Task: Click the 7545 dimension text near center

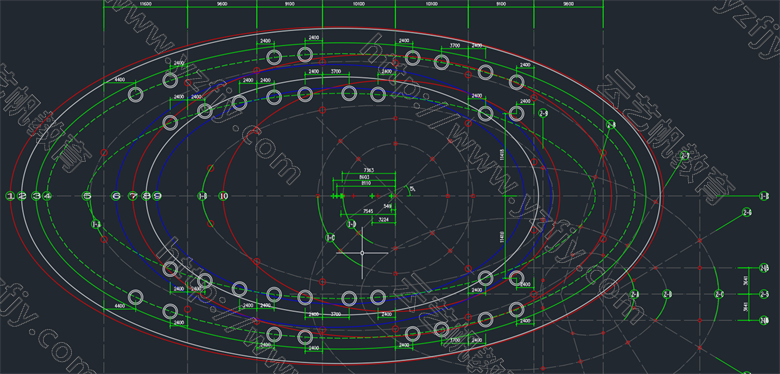Action: [x=368, y=211]
